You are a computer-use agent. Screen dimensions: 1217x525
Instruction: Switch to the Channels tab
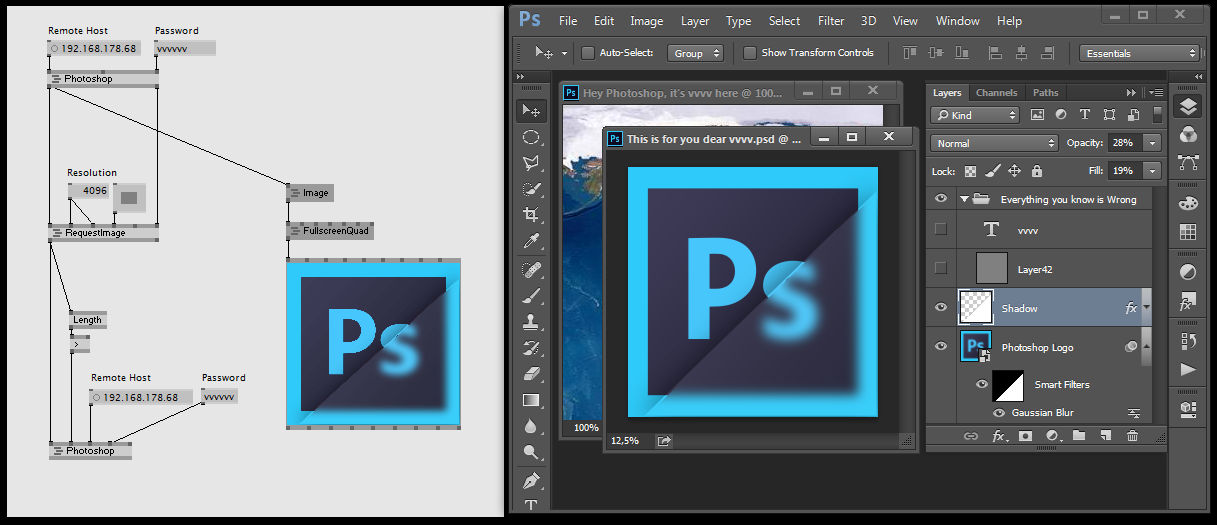coord(996,93)
